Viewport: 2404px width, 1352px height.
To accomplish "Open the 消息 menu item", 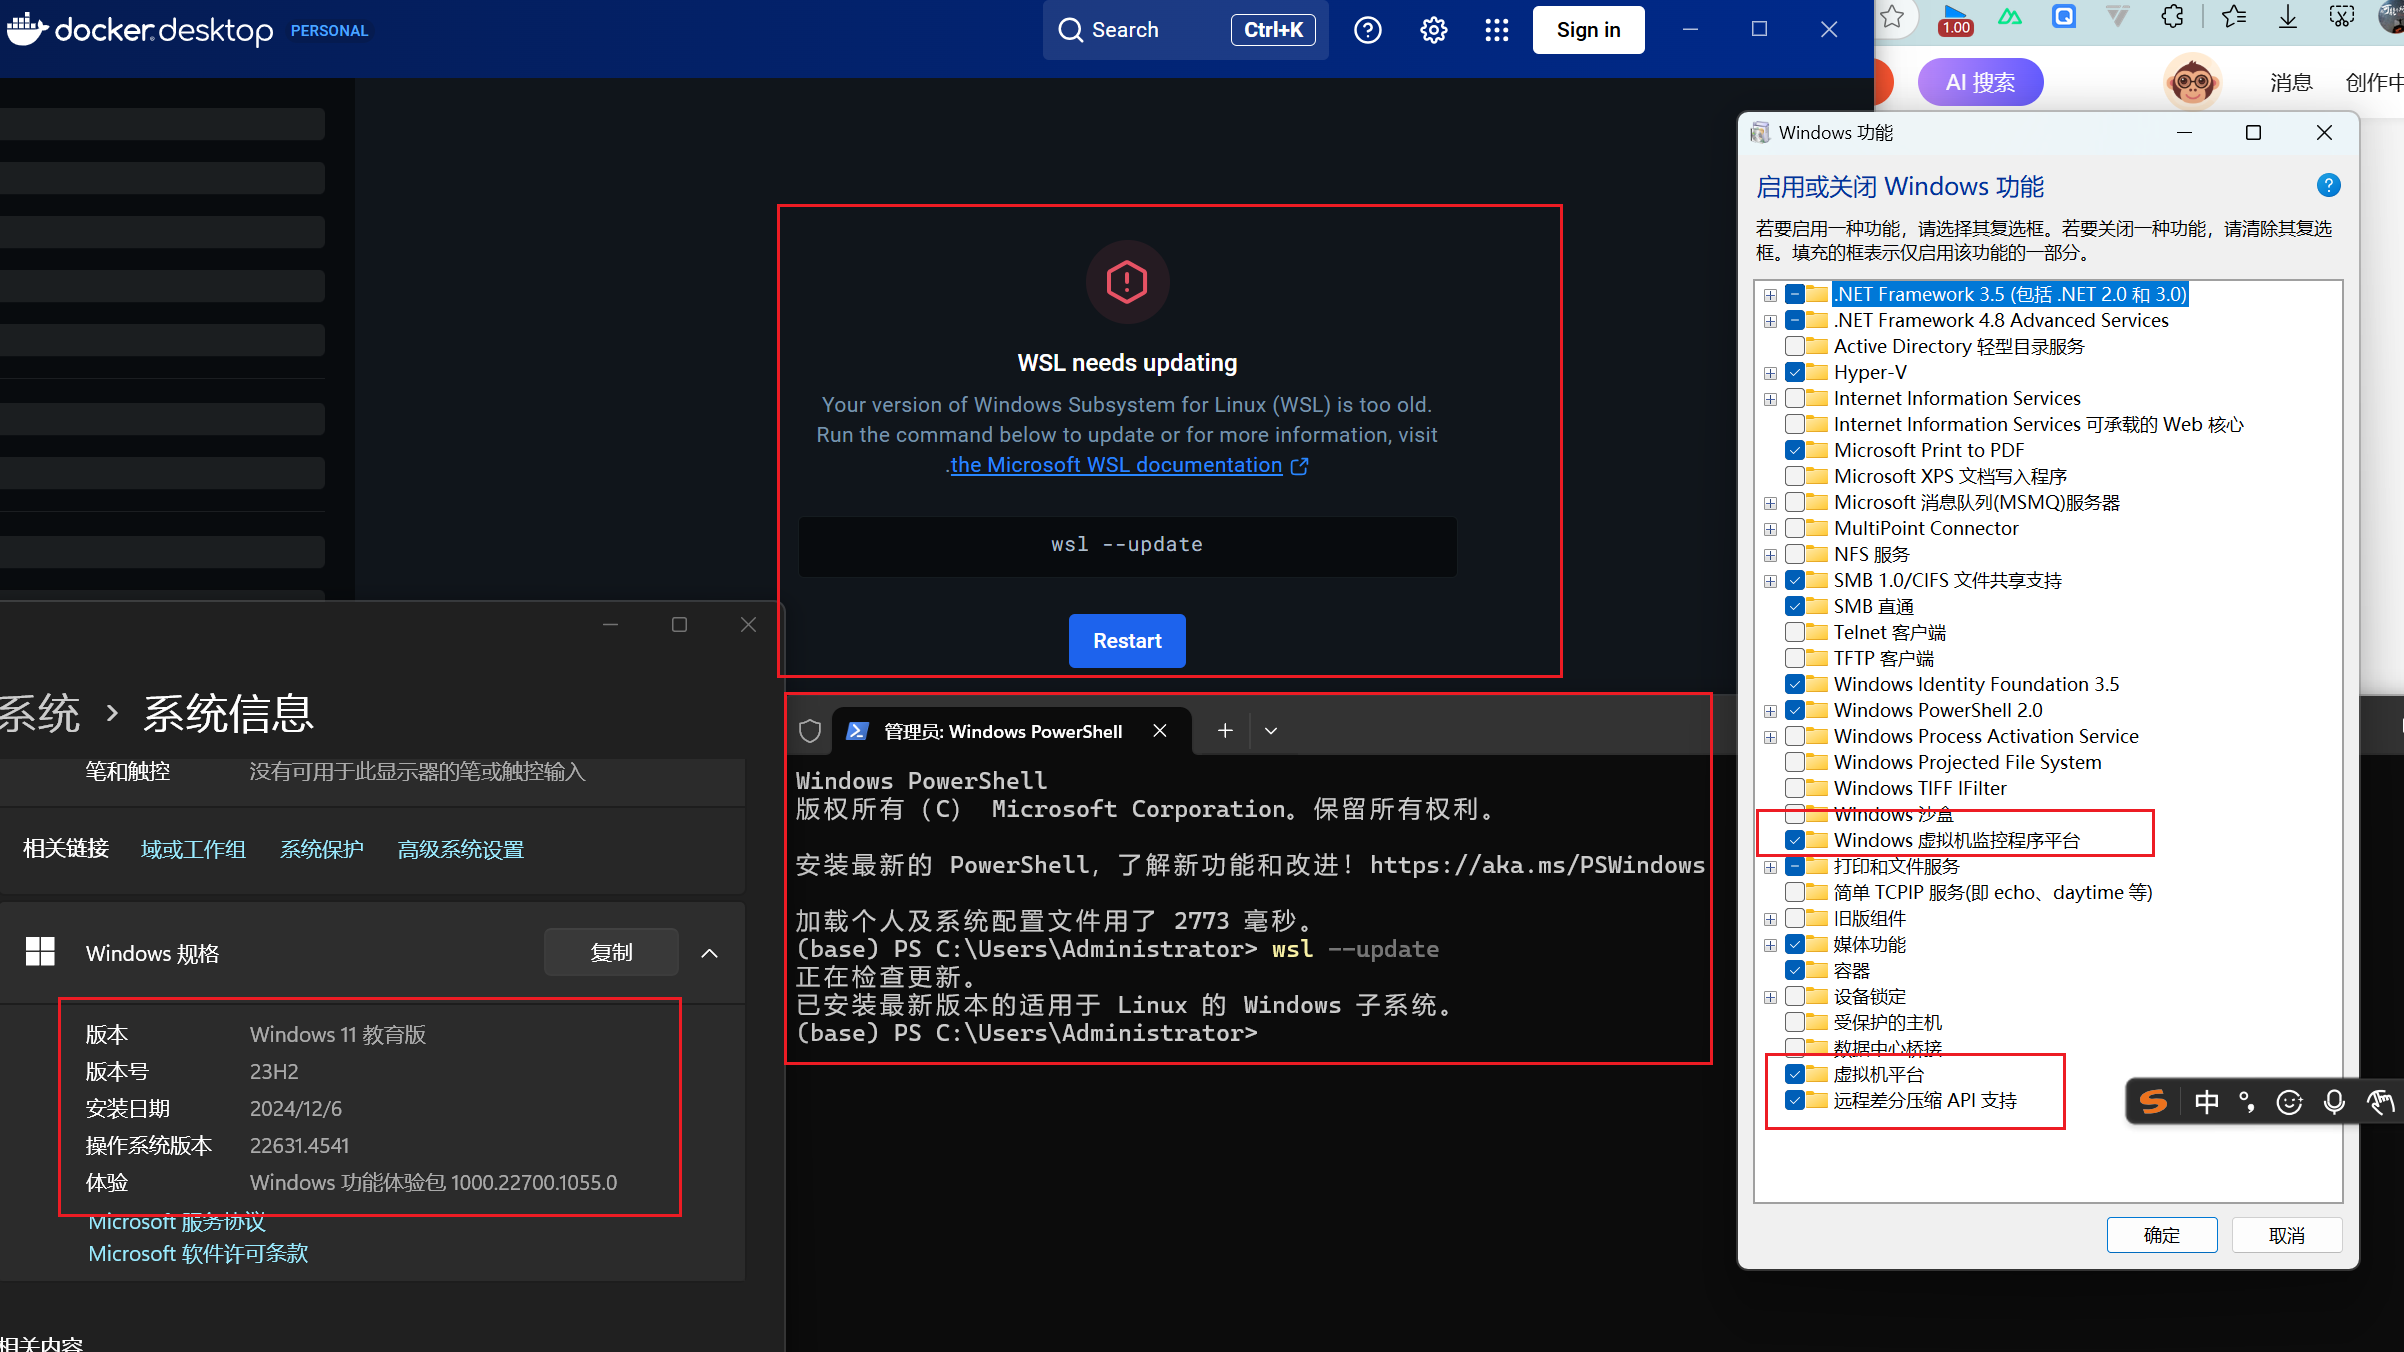I will coord(2290,82).
